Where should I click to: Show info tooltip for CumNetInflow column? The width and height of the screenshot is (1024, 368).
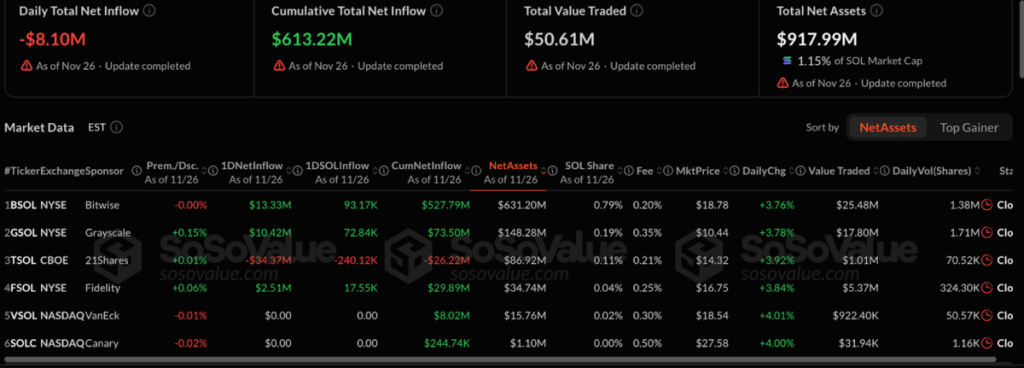tap(384, 171)
